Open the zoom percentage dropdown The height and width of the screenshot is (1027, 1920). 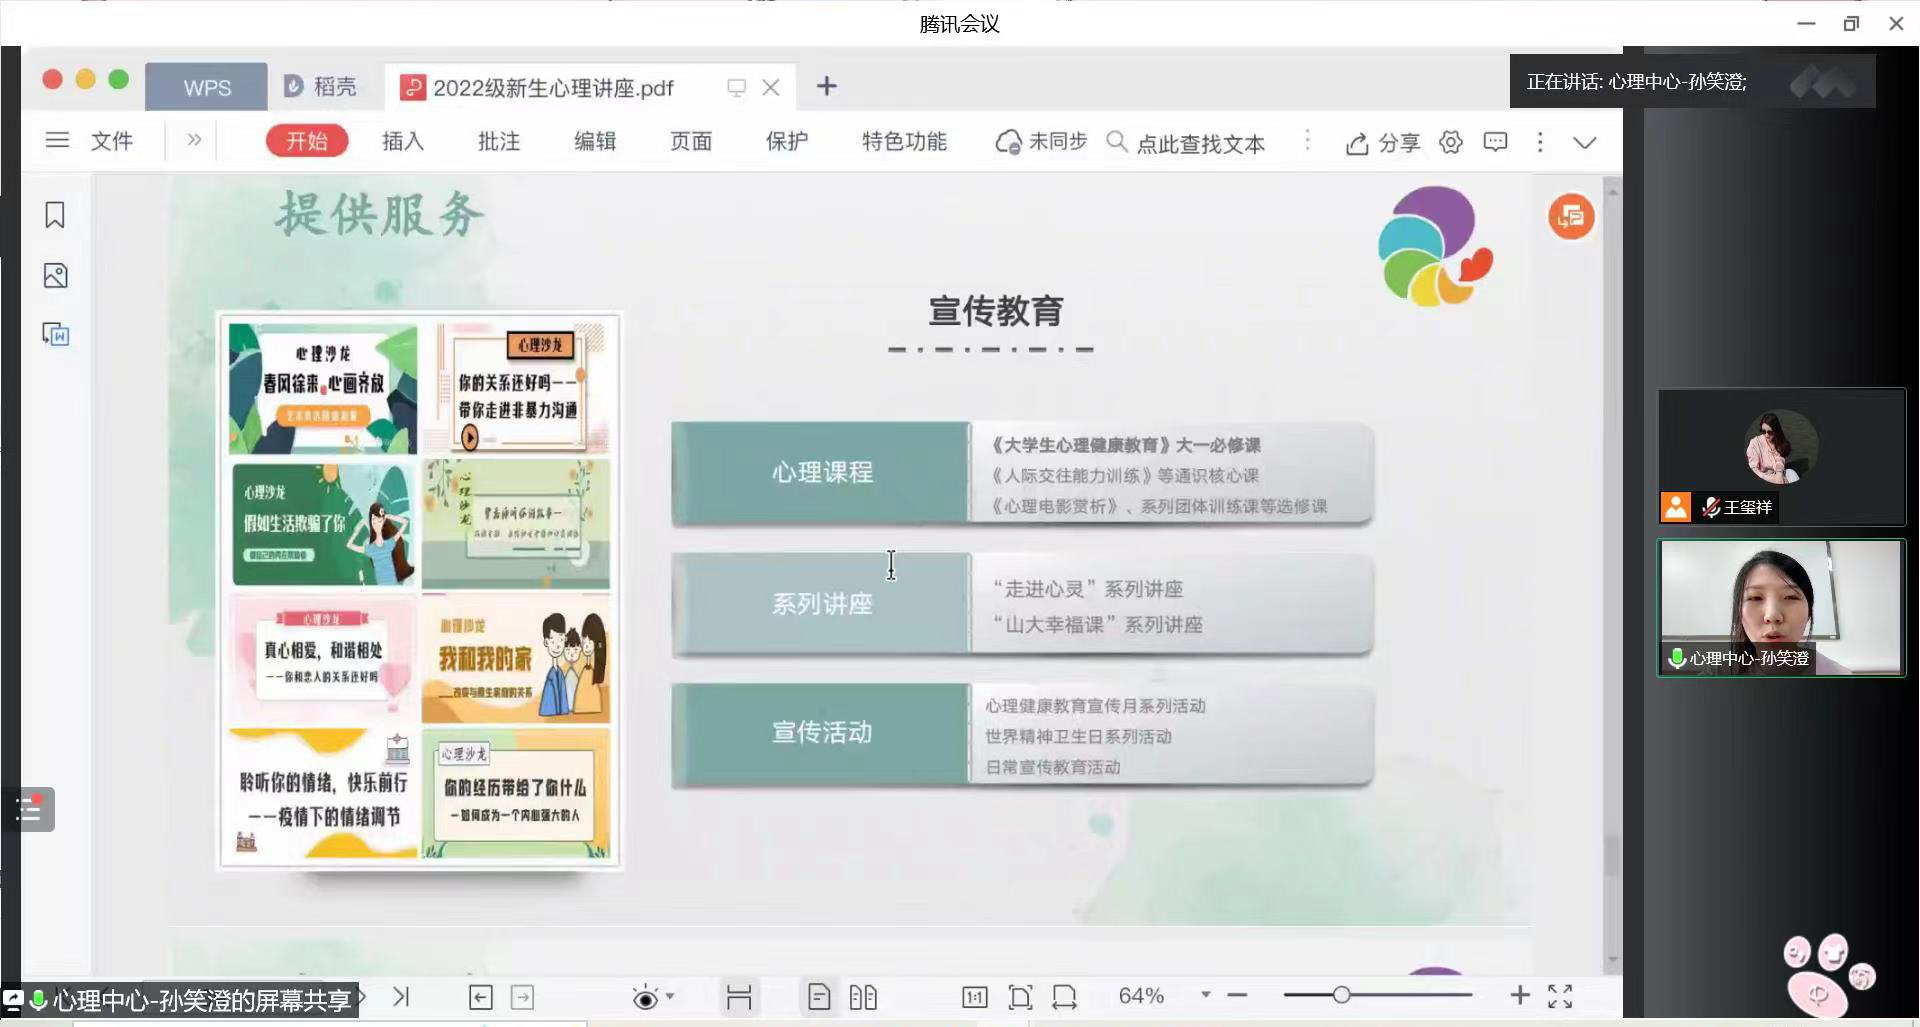(x=1205, y=995)
